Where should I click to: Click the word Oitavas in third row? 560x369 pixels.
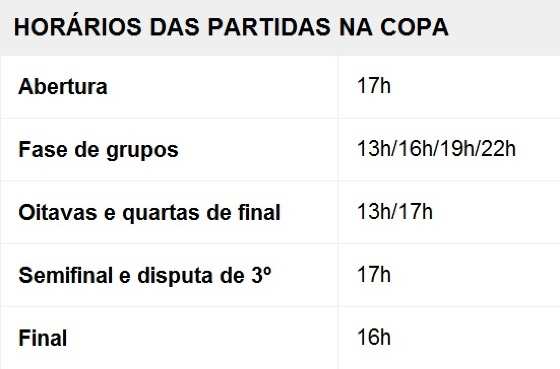(x=58, y=213)
